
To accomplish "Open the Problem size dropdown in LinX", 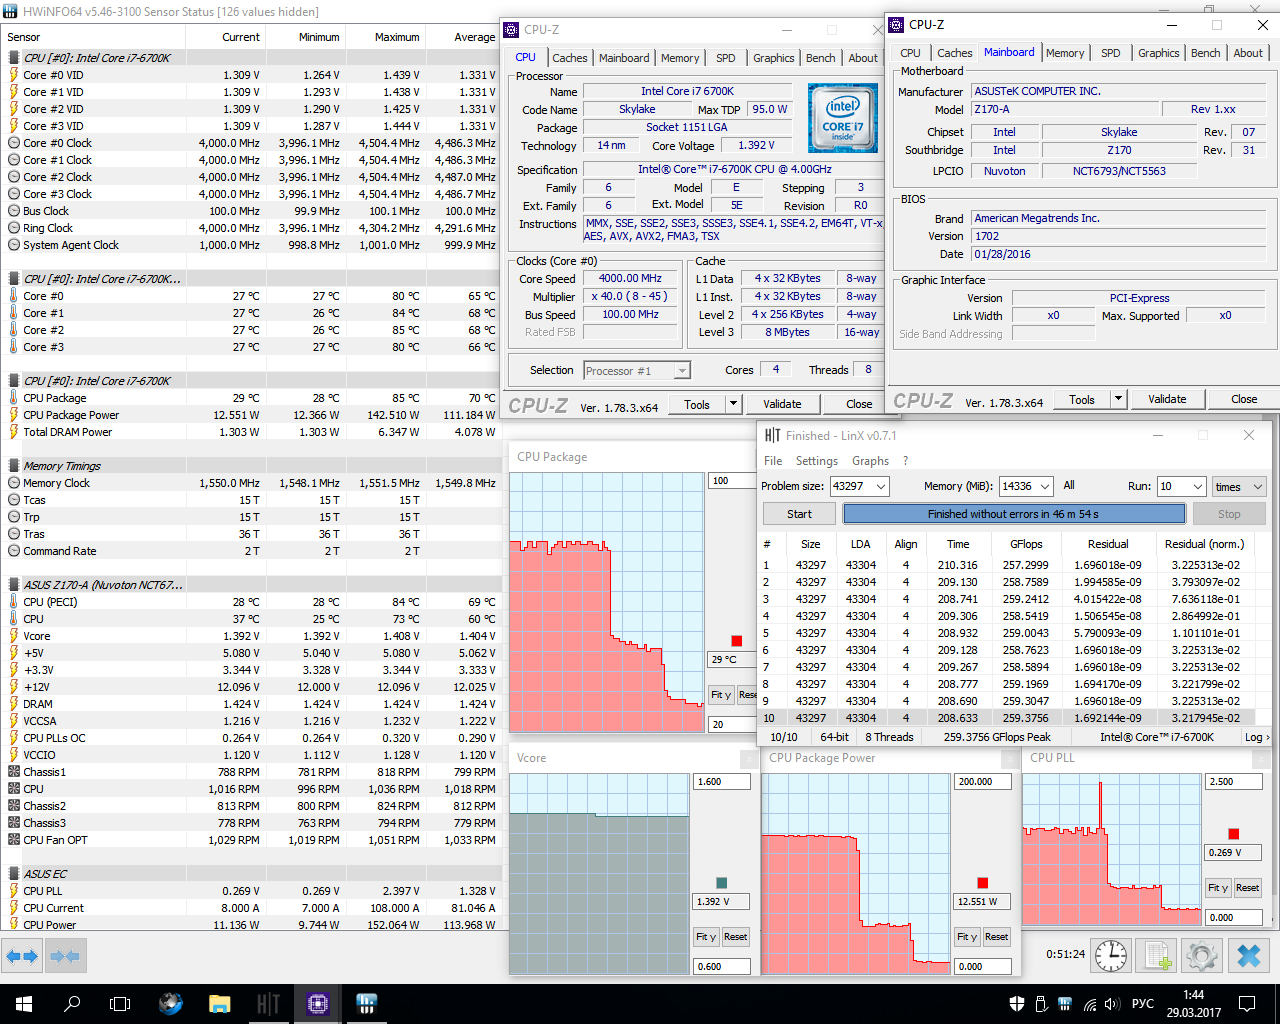I will click(x=859, y=486).
